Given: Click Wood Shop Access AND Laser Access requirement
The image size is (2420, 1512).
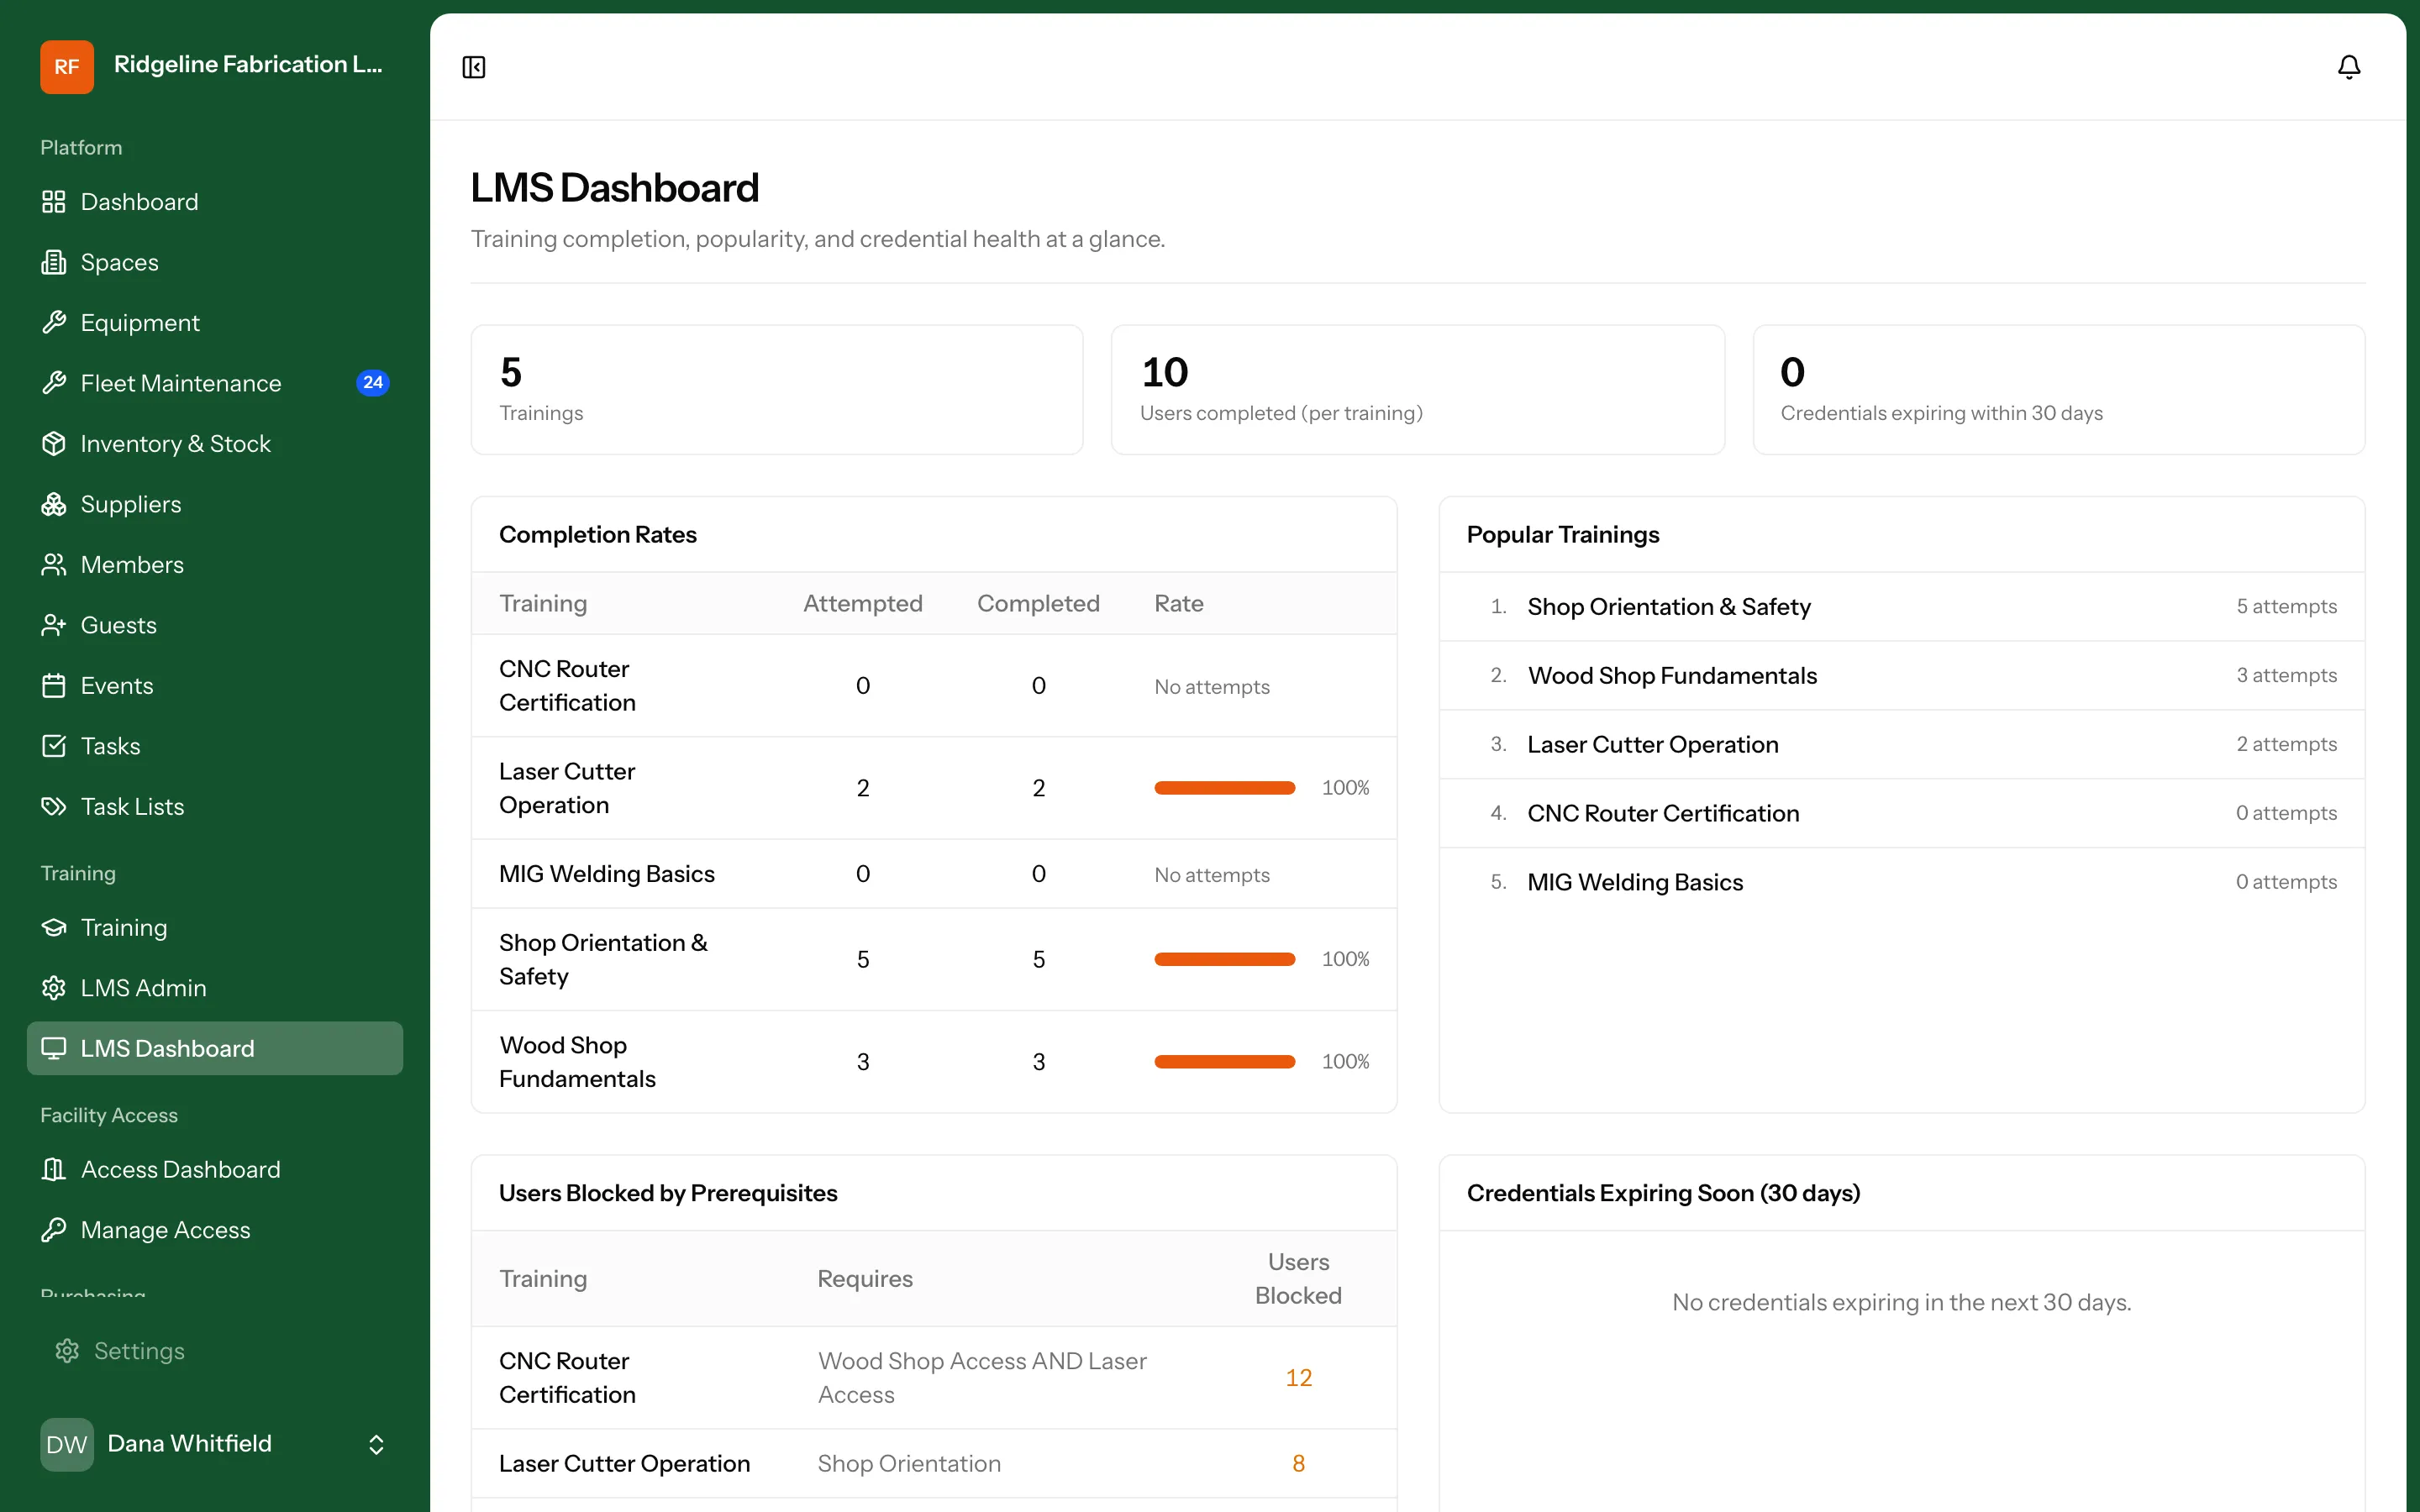Looking at the screenshot, I should 982,1378.
